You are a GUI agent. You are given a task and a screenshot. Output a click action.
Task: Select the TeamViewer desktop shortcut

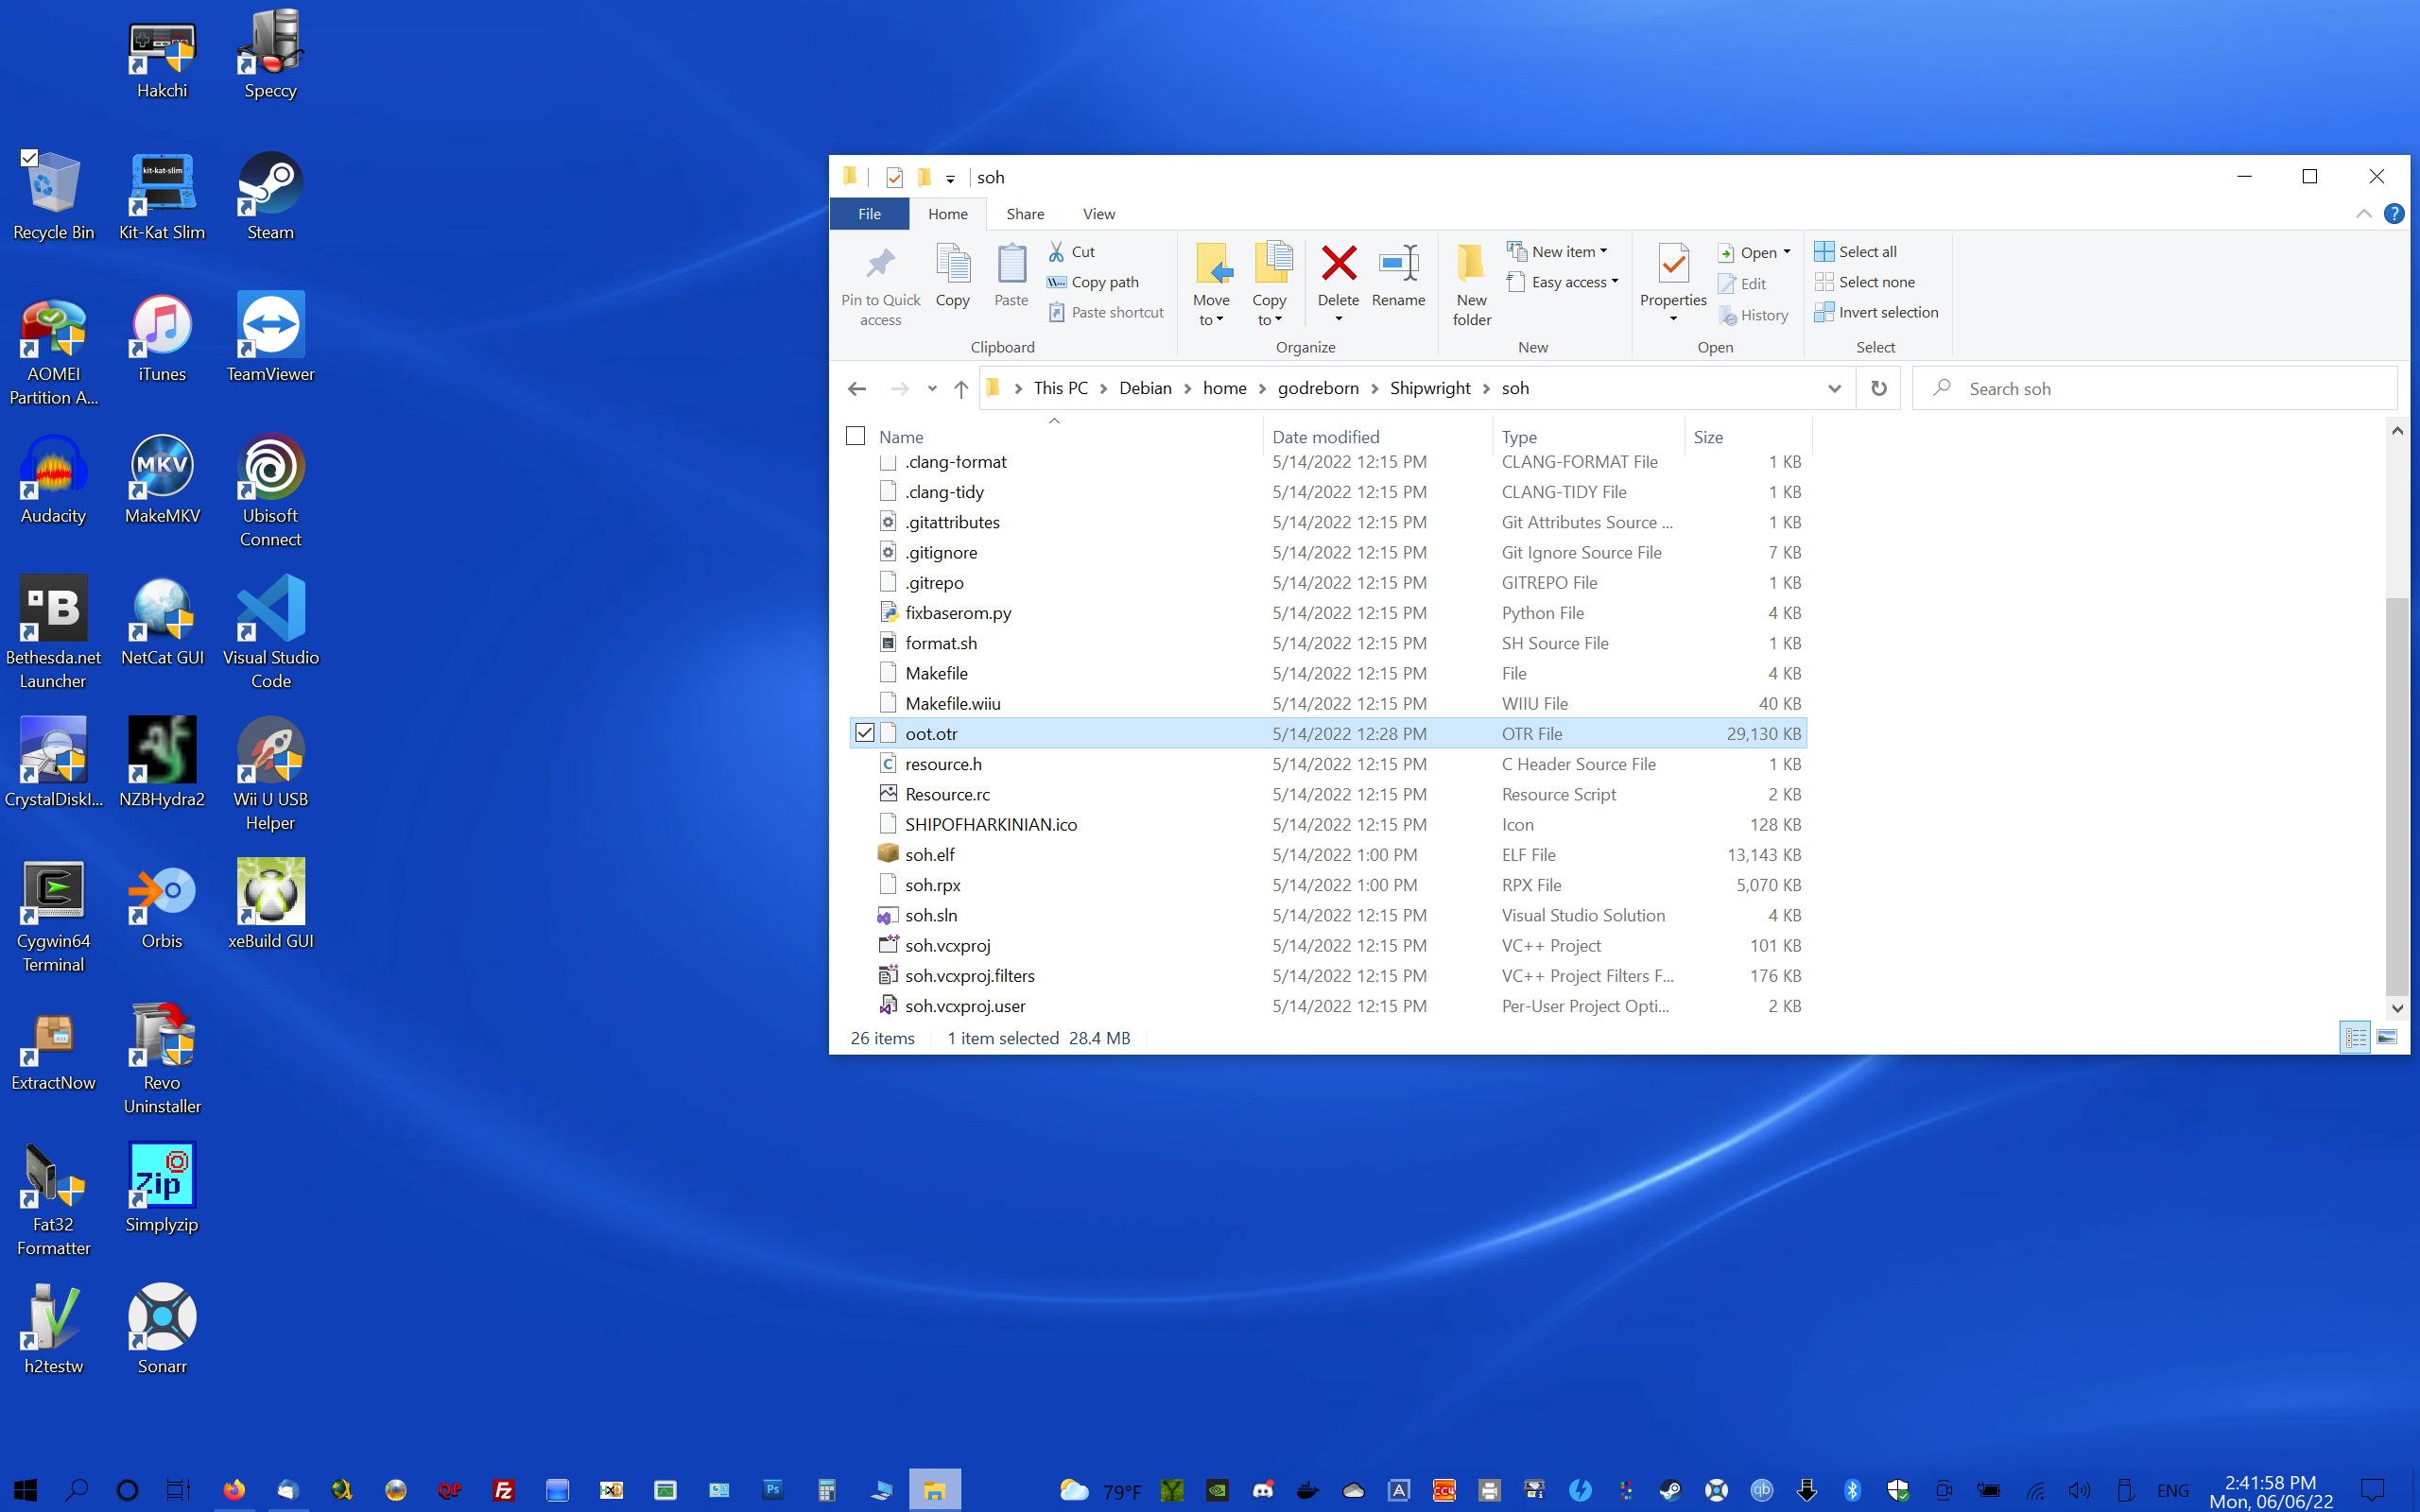(270, 338)
